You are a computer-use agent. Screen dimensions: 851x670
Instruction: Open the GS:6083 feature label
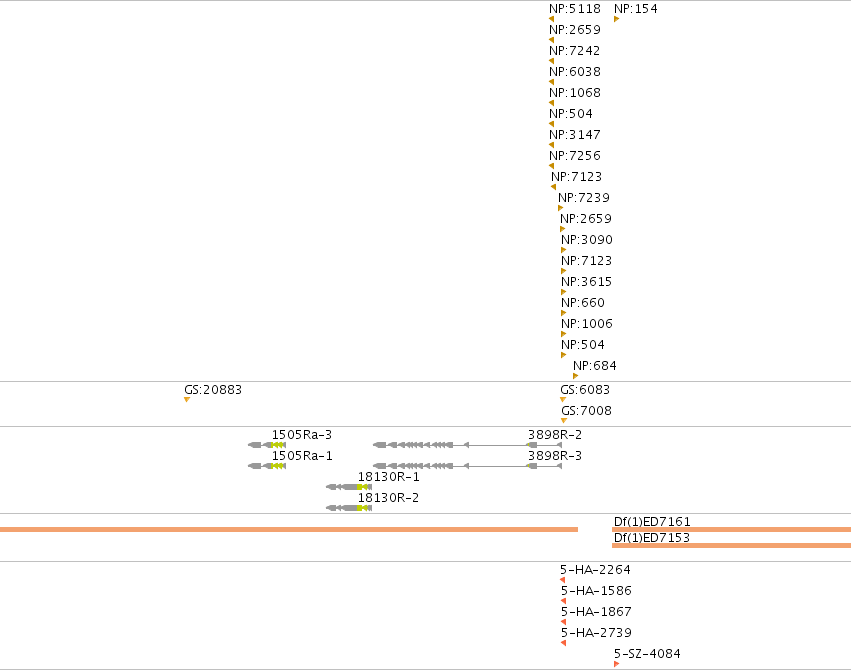(585, 390)
